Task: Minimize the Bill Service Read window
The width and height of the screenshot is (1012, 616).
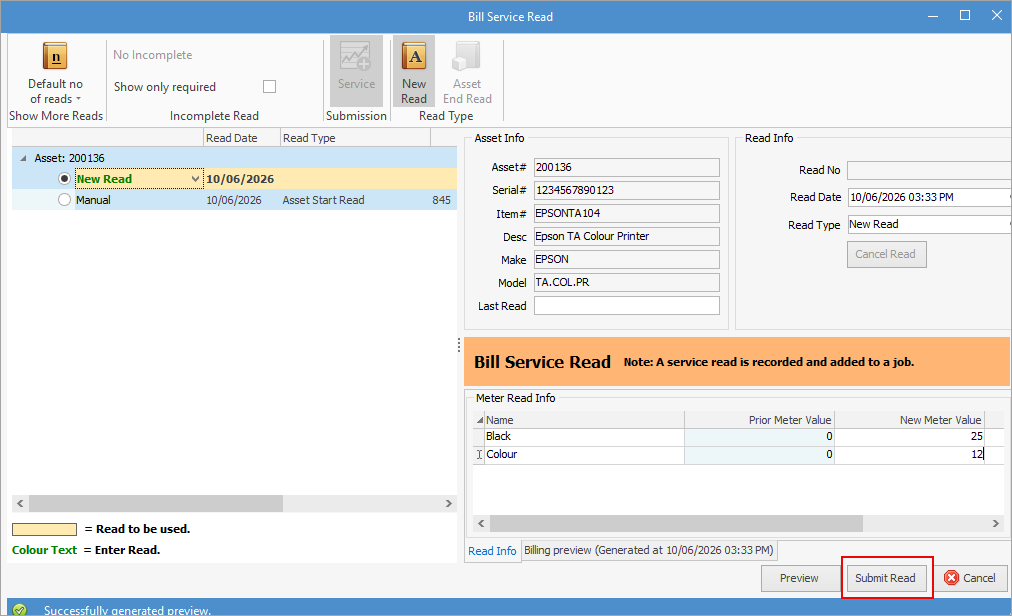Action: click(933, 15)
